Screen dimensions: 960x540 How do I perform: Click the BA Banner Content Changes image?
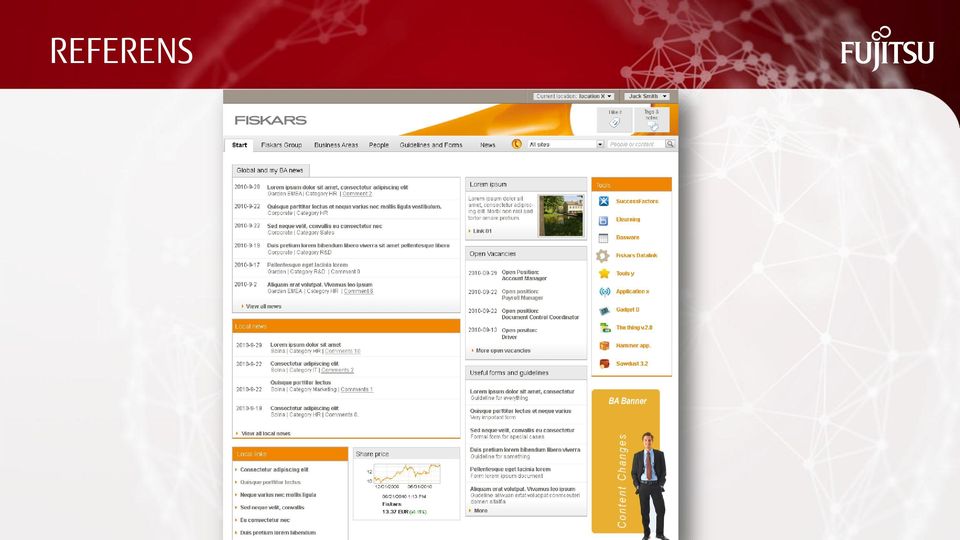(630, 464)
